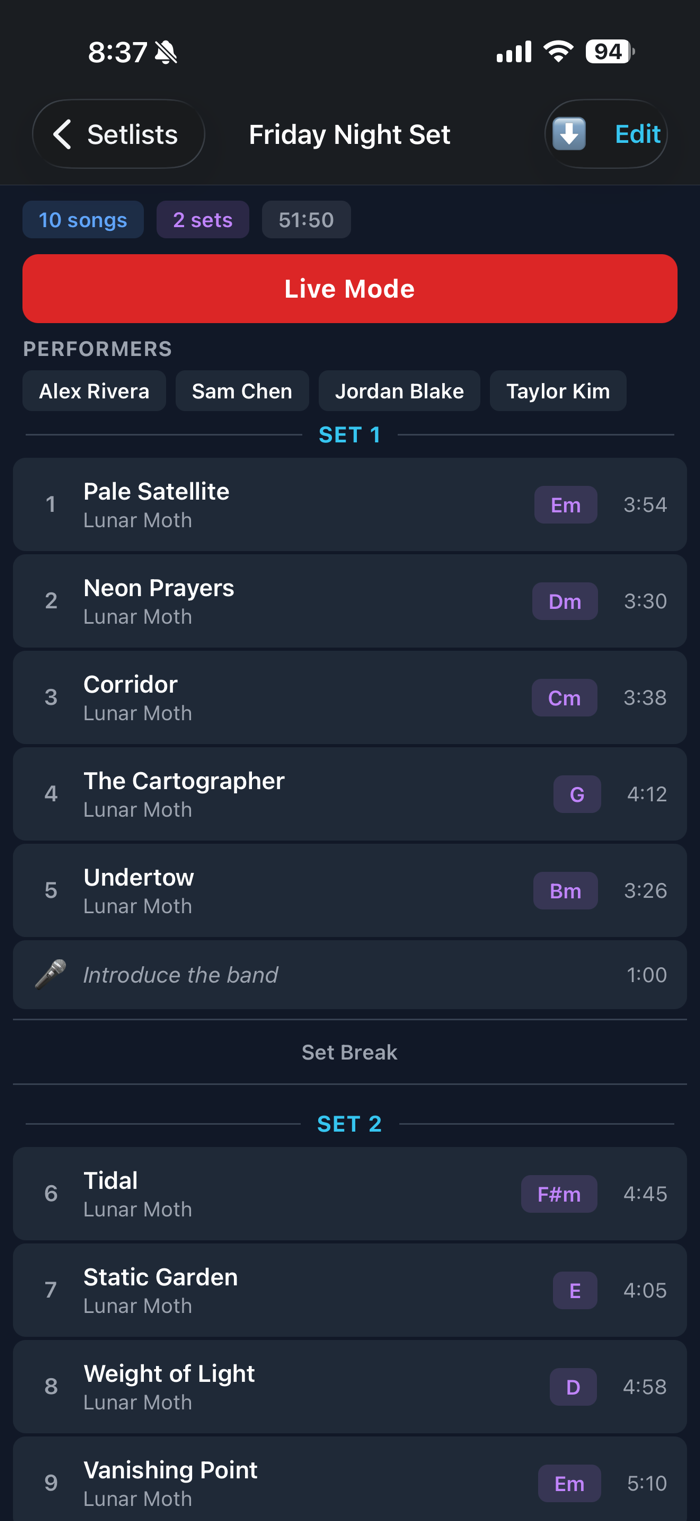The height and width of the screenshot is (1521, 700).
Task: Tap the Em key badge on Pale Satellite
Action: click(565, 505)
